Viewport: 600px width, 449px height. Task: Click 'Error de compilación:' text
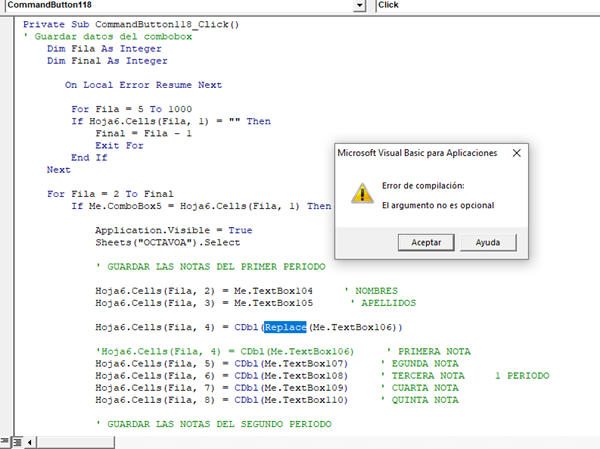(x=423, y=186)
